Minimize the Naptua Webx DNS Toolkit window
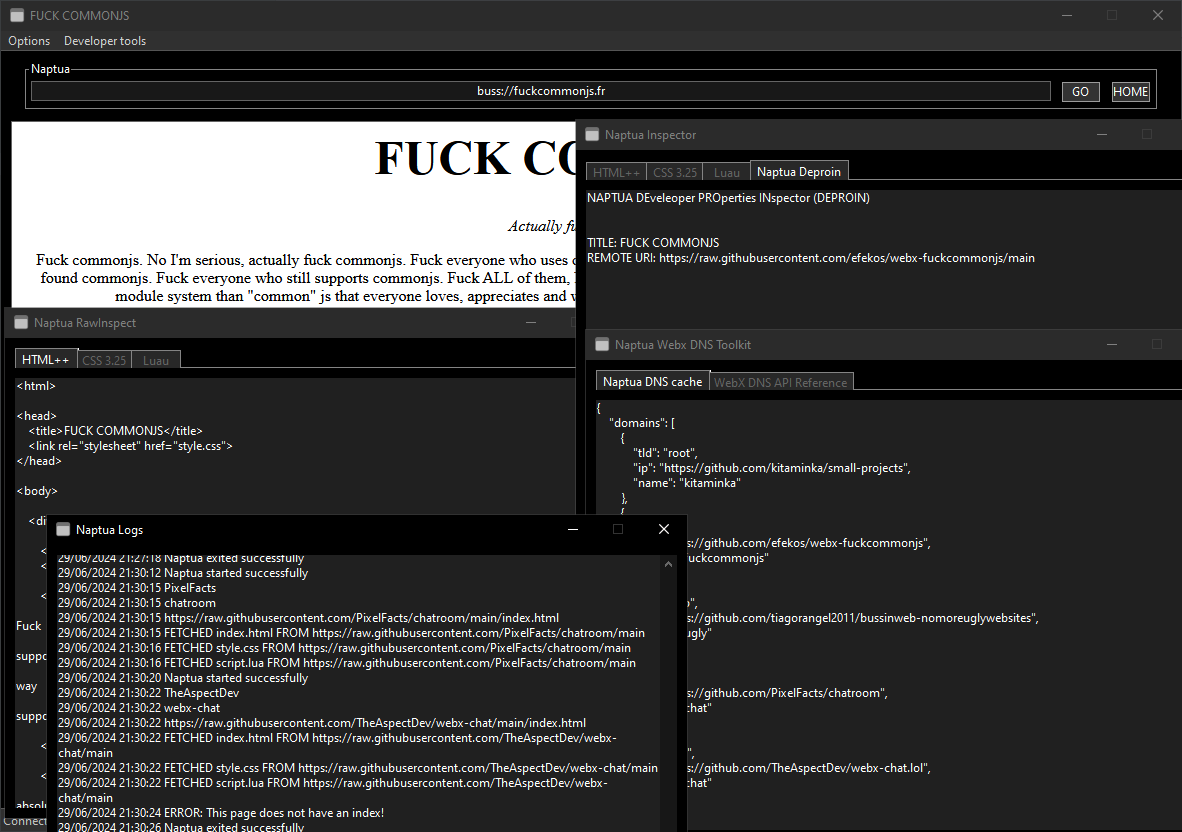 tap(1112, 344)
